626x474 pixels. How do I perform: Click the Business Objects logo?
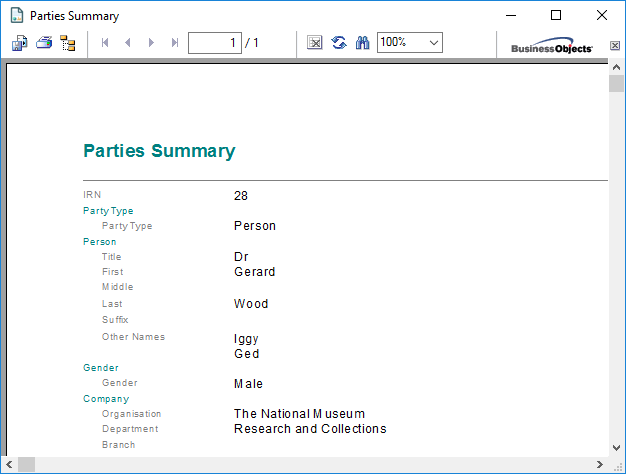[551, 47]
